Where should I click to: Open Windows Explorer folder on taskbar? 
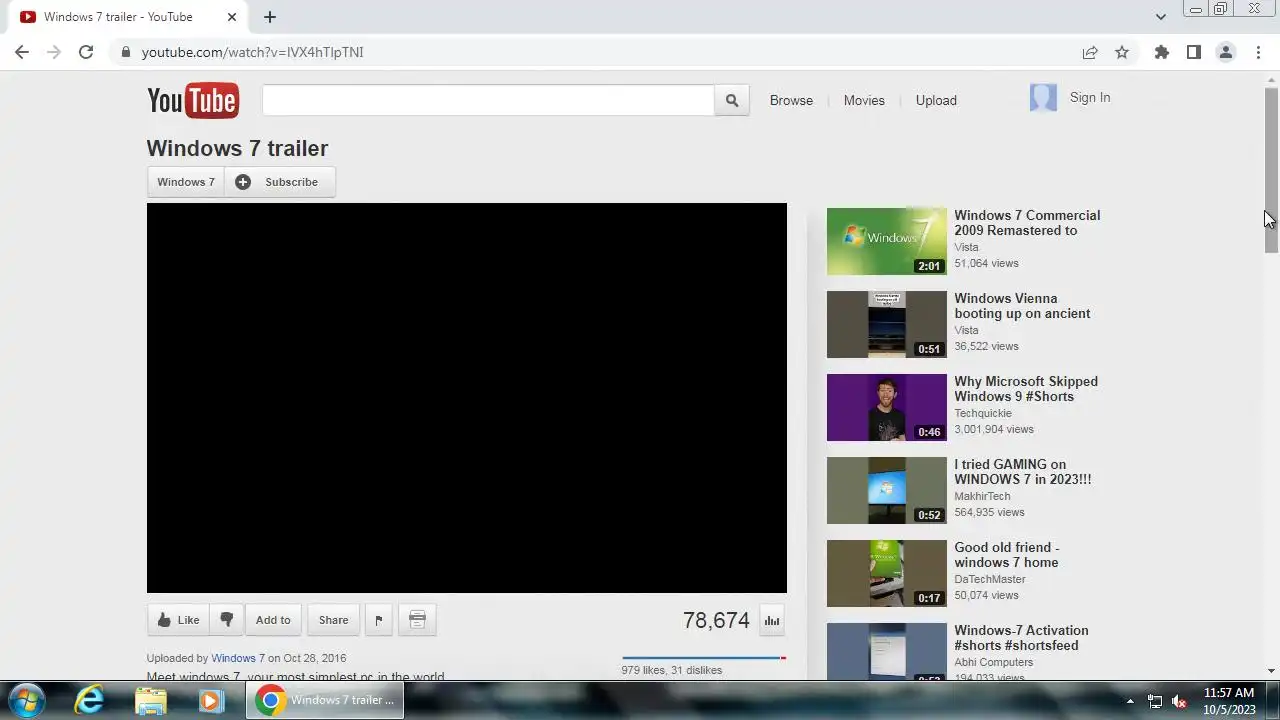tap(150, 700)
